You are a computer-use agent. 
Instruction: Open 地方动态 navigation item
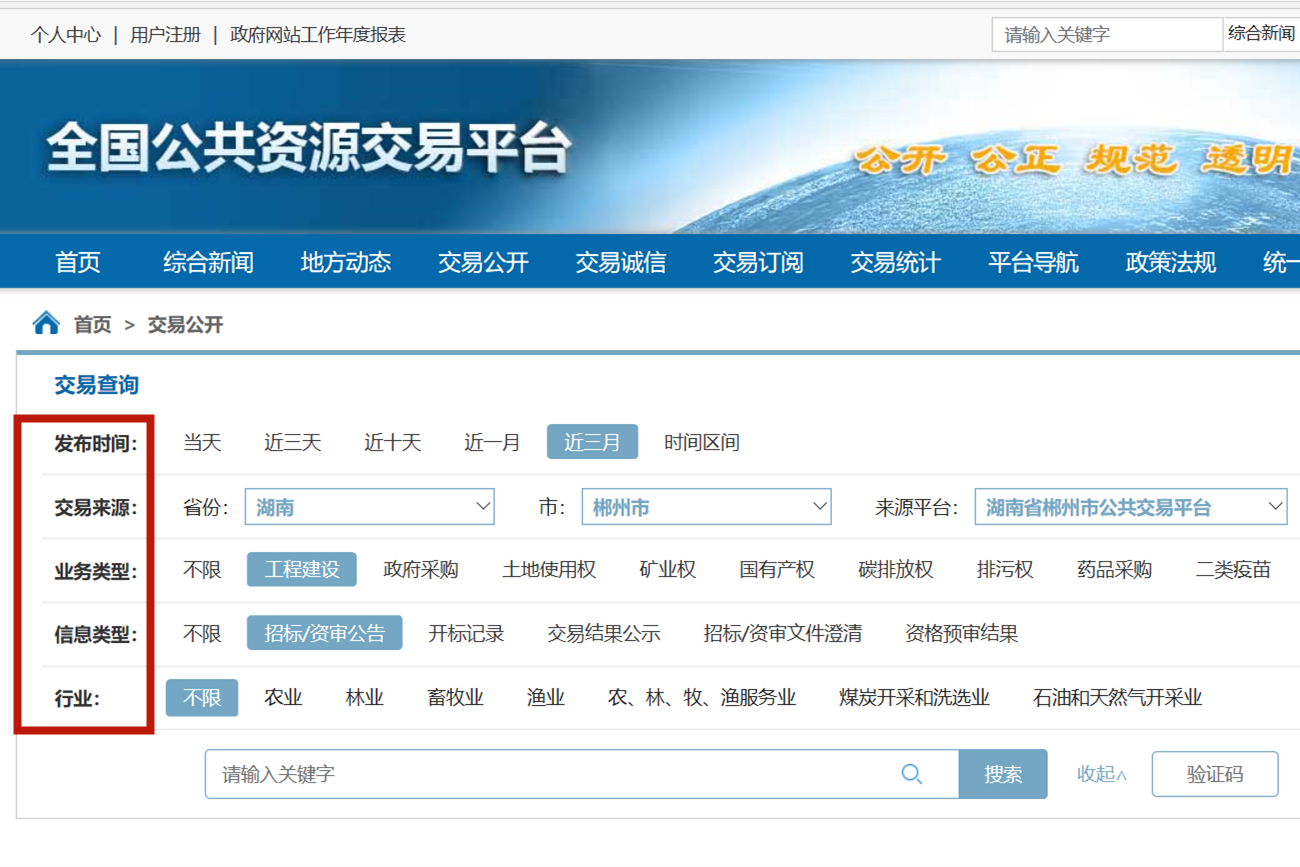point(346,262)
